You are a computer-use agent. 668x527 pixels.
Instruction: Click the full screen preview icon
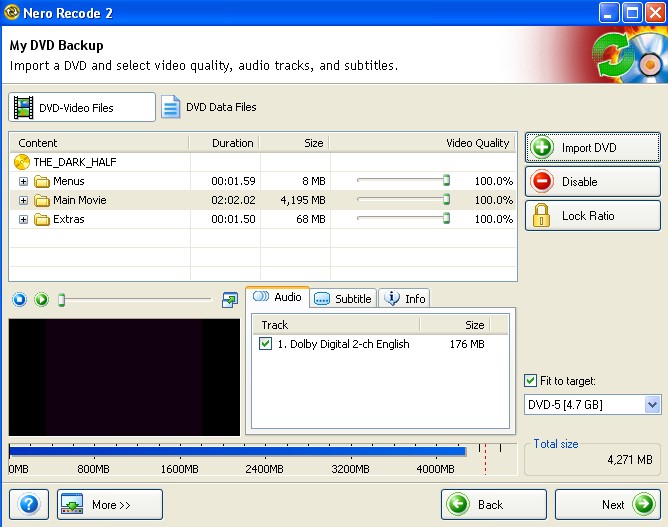[230, 300]
